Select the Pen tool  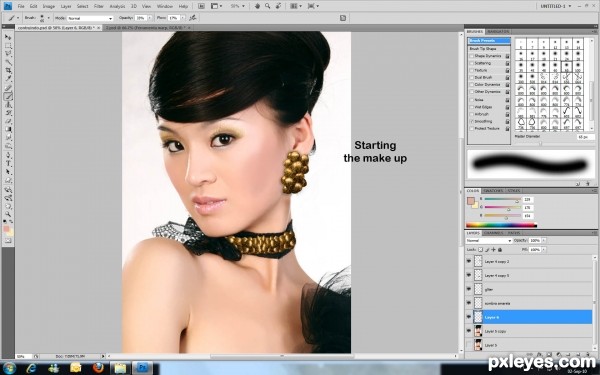coord(8,155)
